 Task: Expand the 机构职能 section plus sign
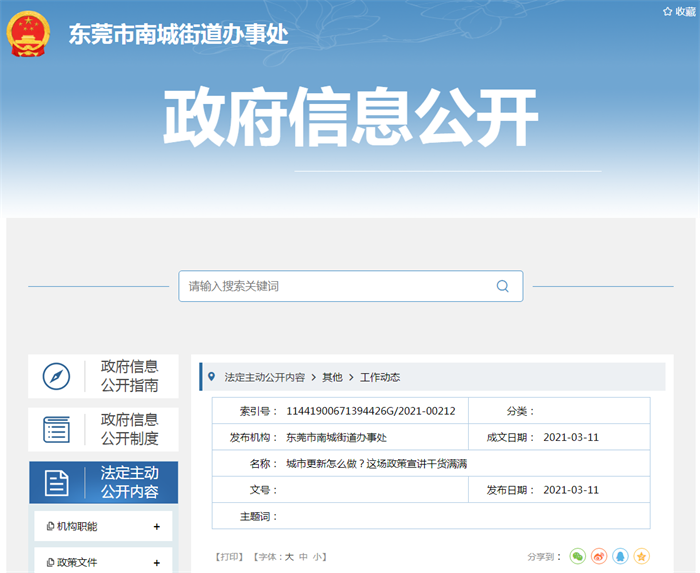156,527
